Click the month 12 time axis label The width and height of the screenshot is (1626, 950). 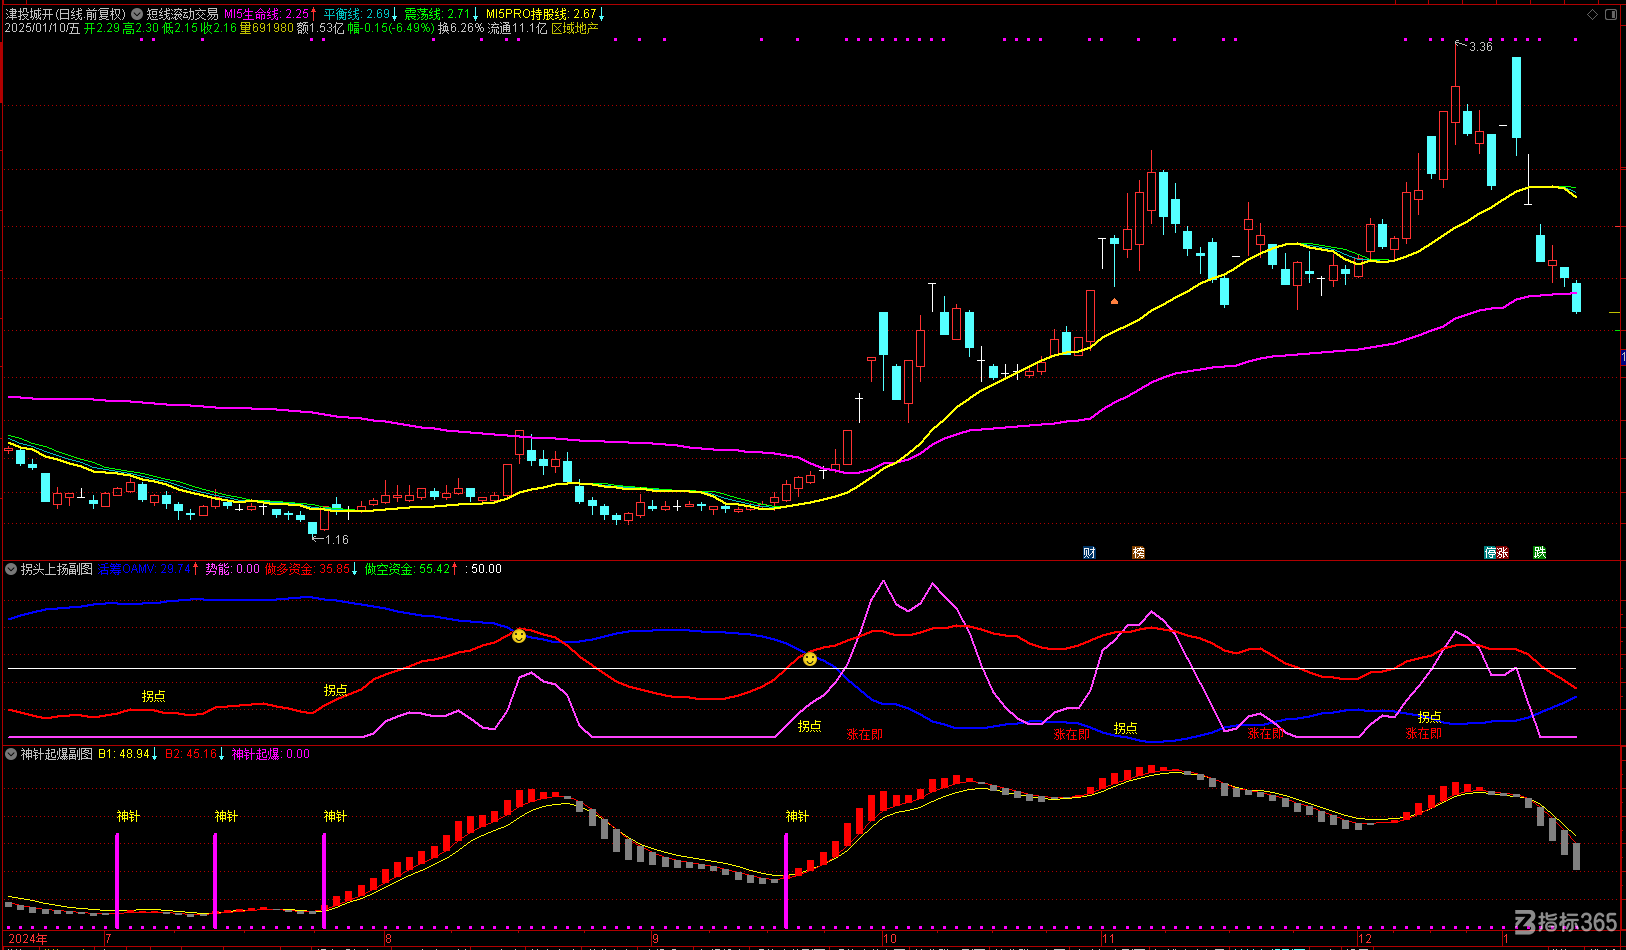[x=1365, y=939]
